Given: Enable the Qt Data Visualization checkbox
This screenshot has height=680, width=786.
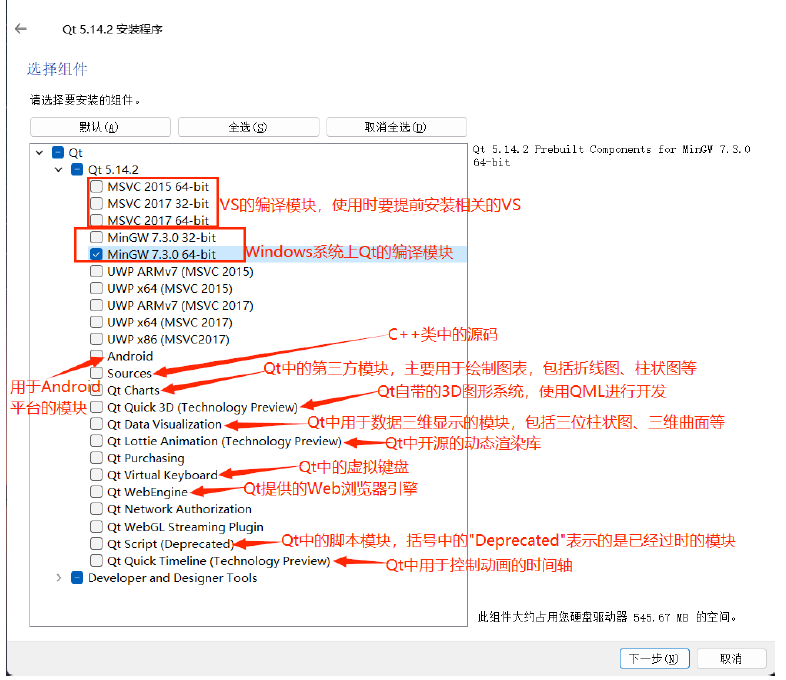Looking at the screenshot, I should 96,424.
